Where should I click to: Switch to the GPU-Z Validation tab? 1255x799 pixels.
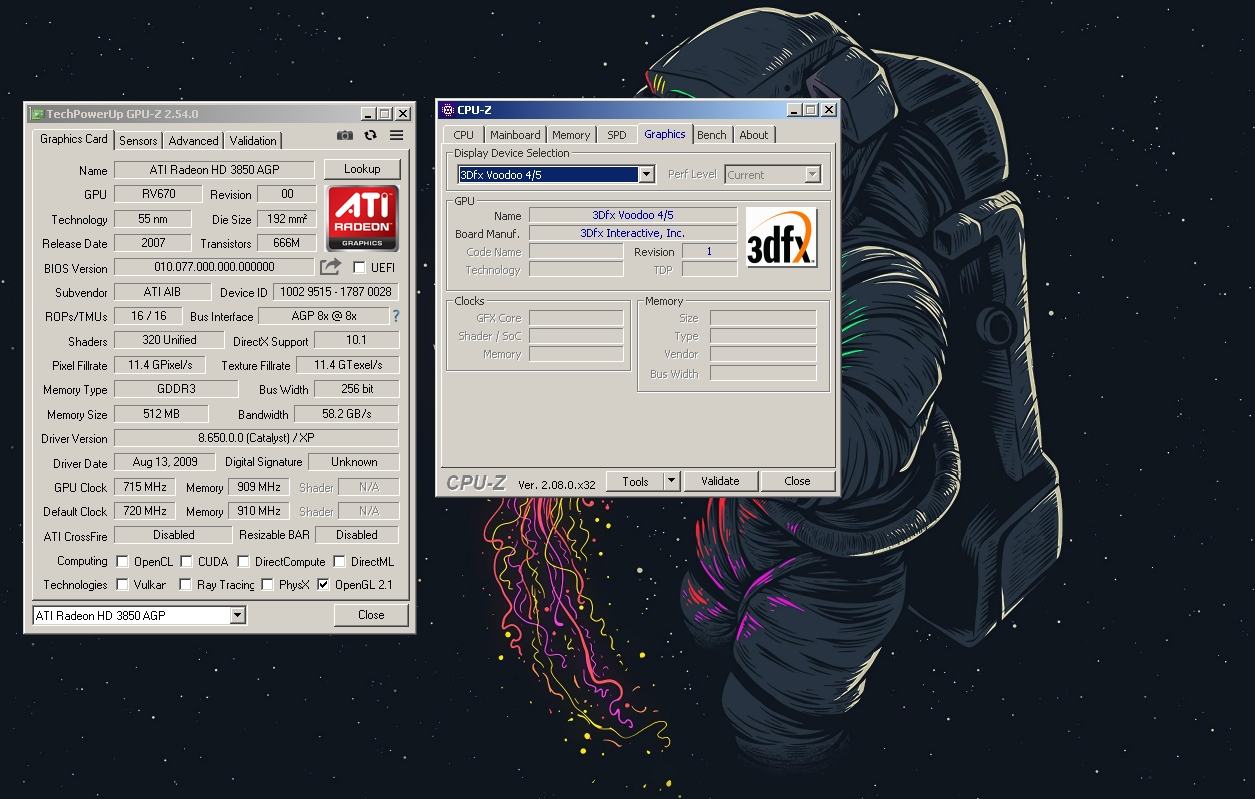pyautogui.click(x=253, y=141)
